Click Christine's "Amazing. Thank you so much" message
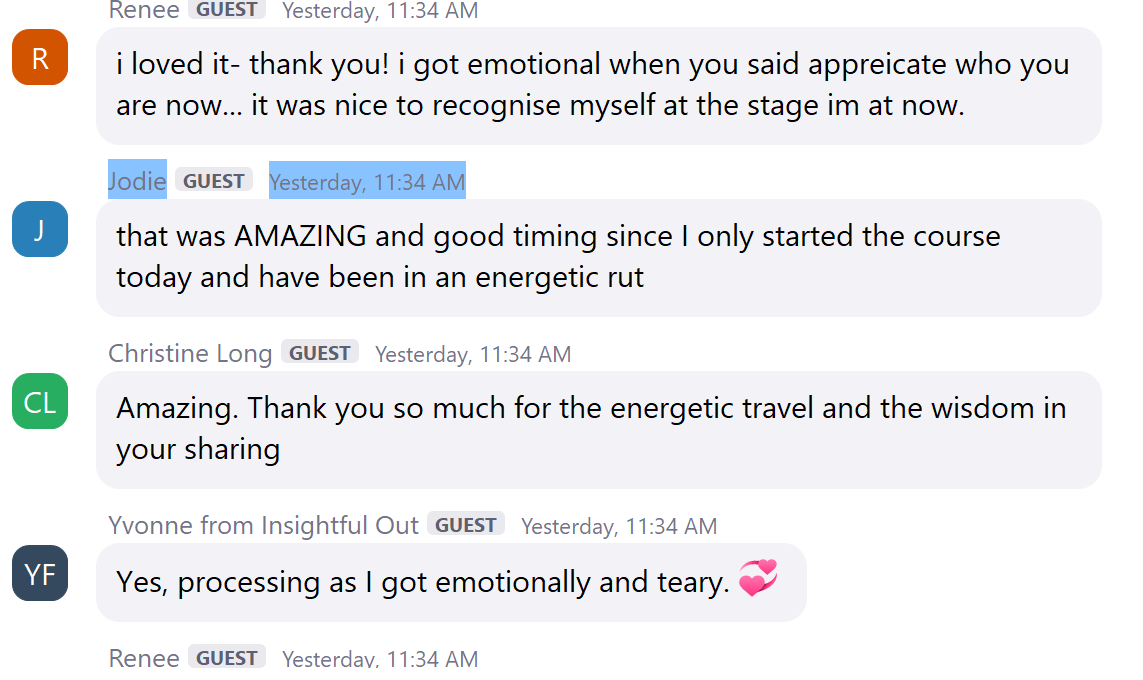The image size is (1143, 680). coord(598,429)
